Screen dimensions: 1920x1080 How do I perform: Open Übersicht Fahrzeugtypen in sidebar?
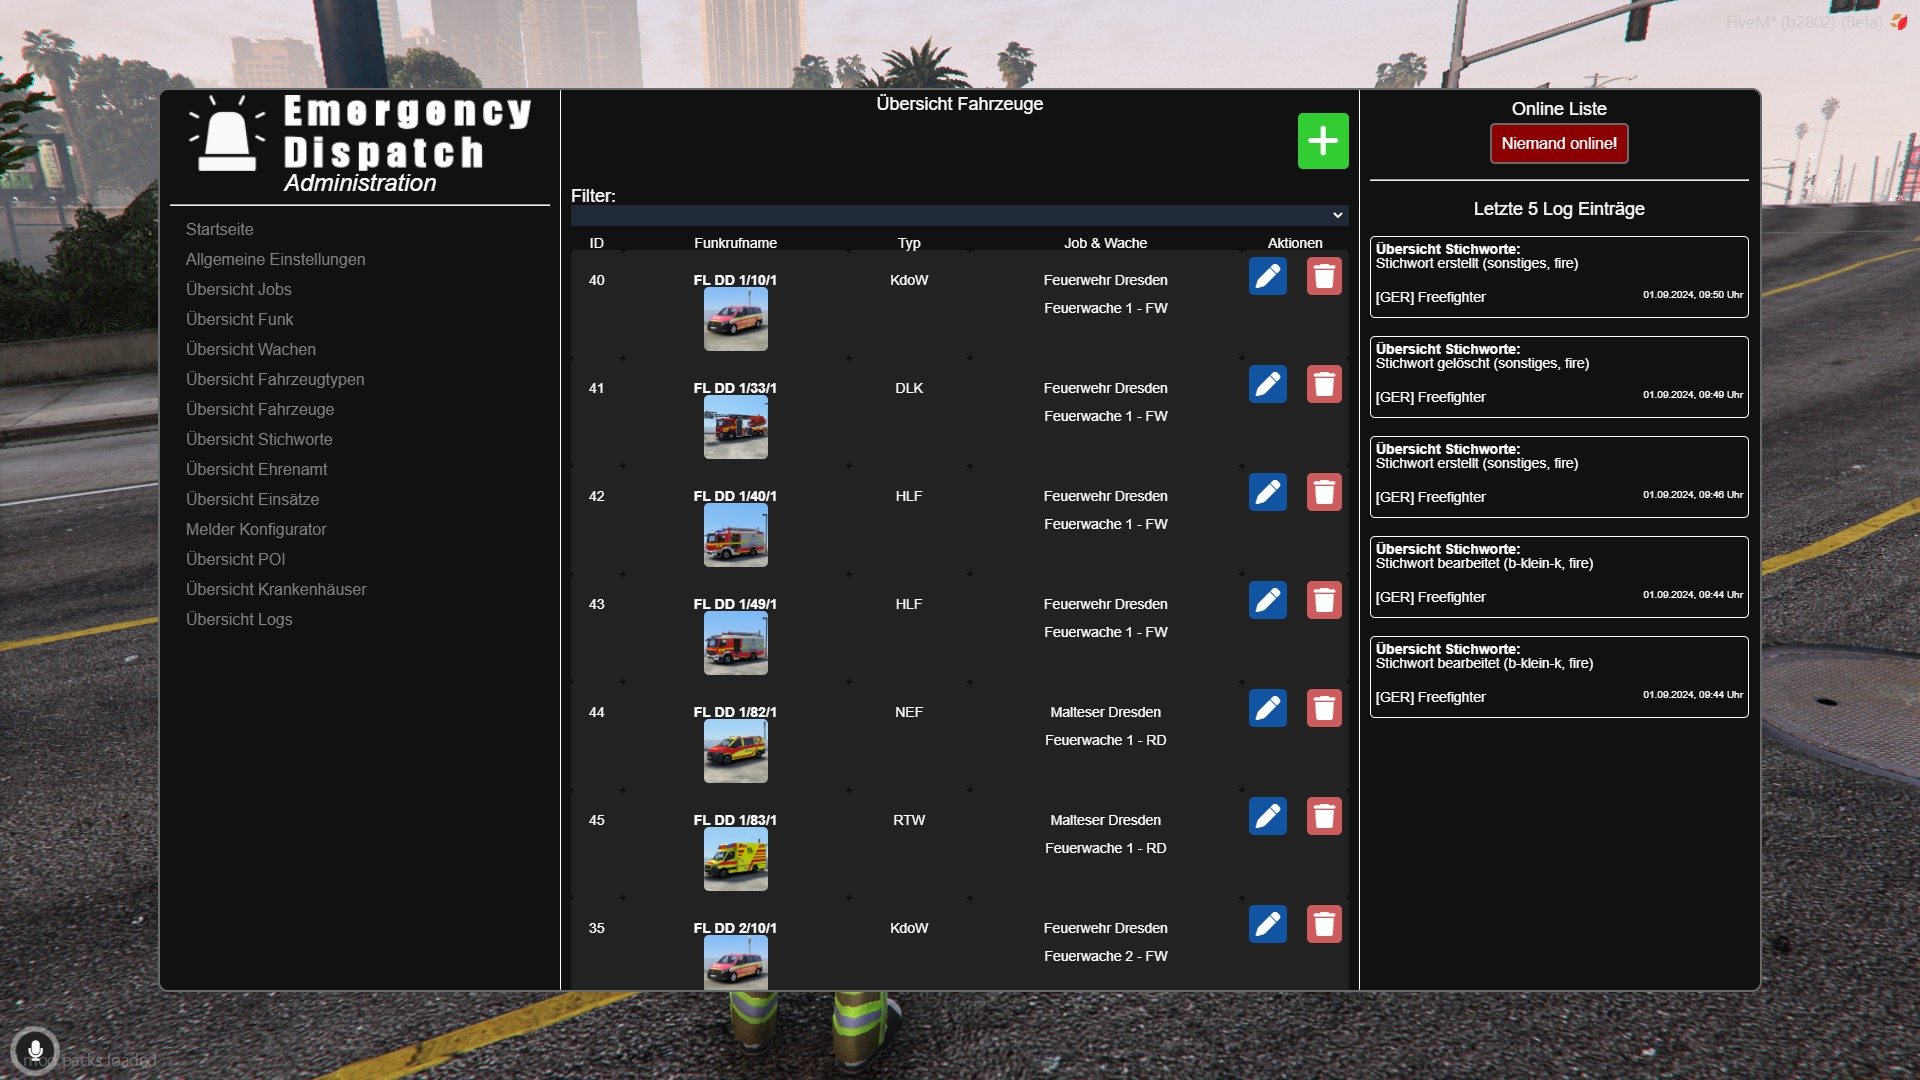coord(275,379)
